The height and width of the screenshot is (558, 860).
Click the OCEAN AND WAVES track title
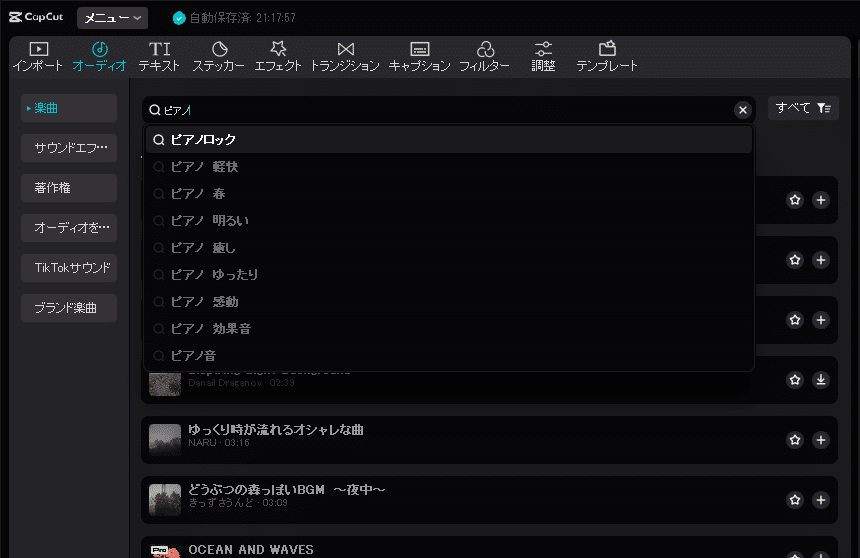pyautogui.click(x=251, y=550)
